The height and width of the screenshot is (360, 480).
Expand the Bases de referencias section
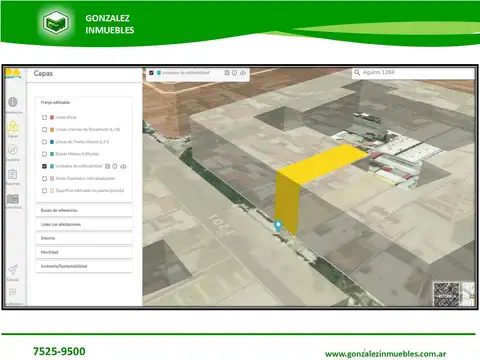(84, 210)
